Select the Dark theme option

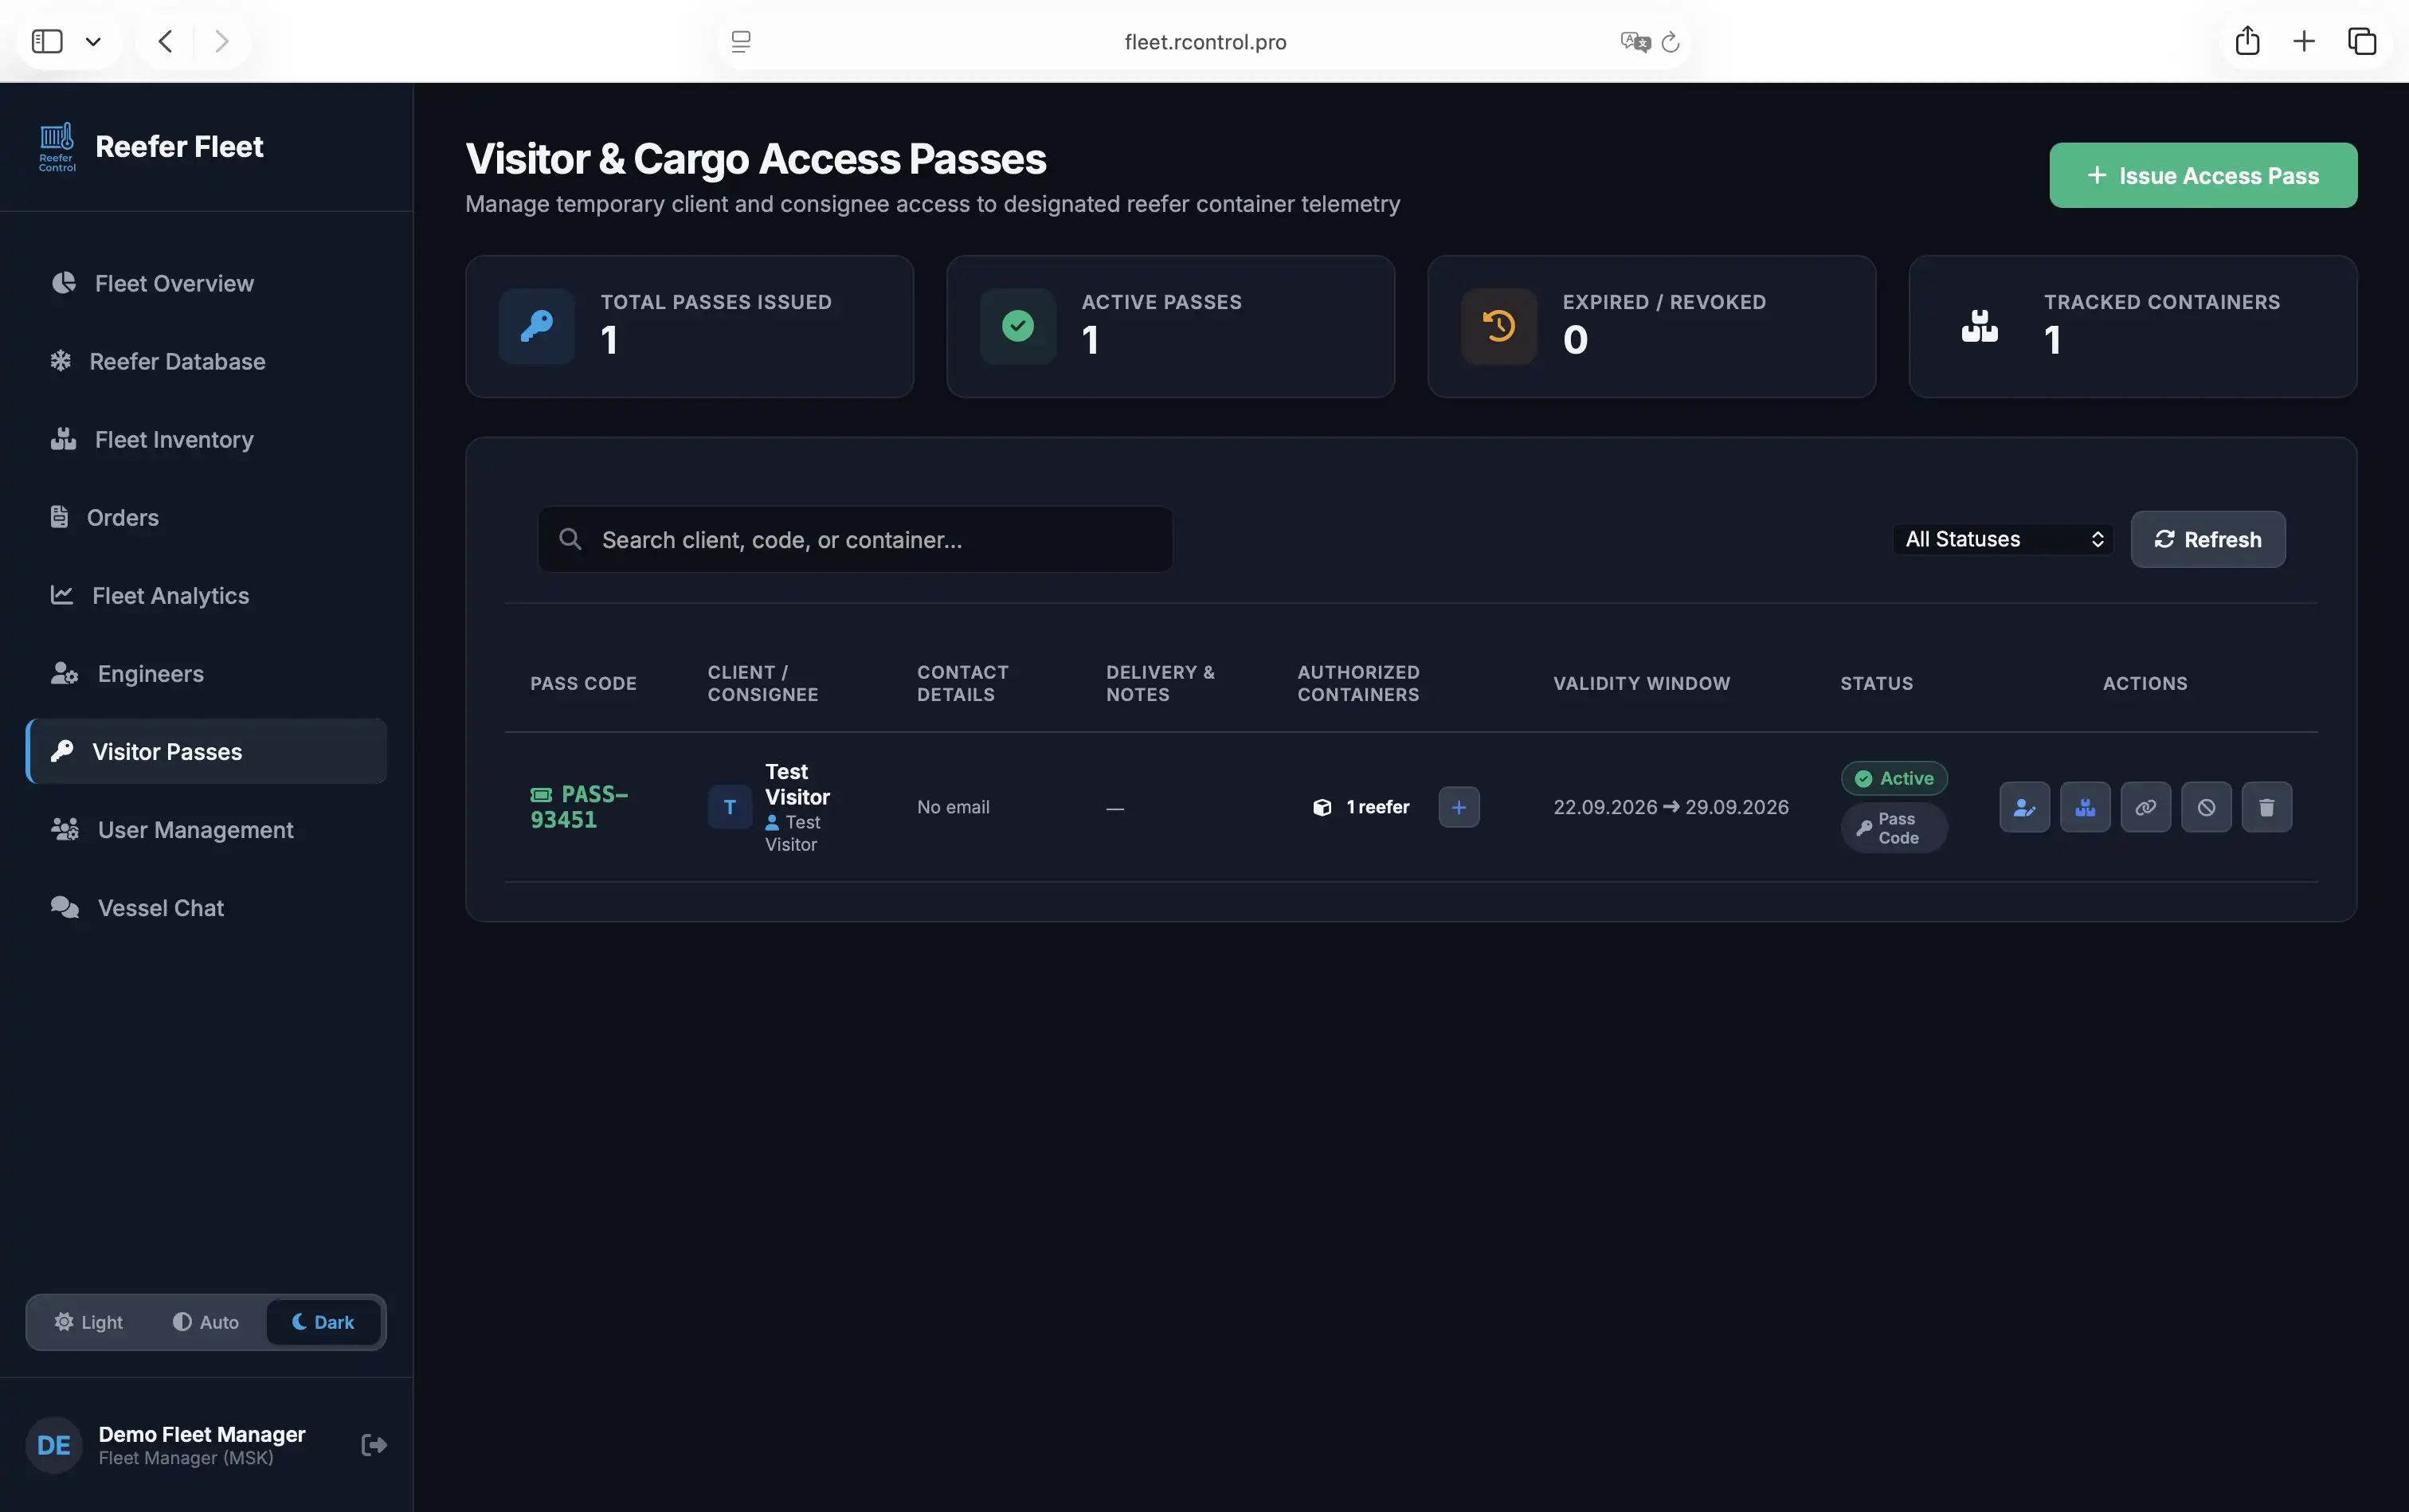click(x=323, y=1322)
